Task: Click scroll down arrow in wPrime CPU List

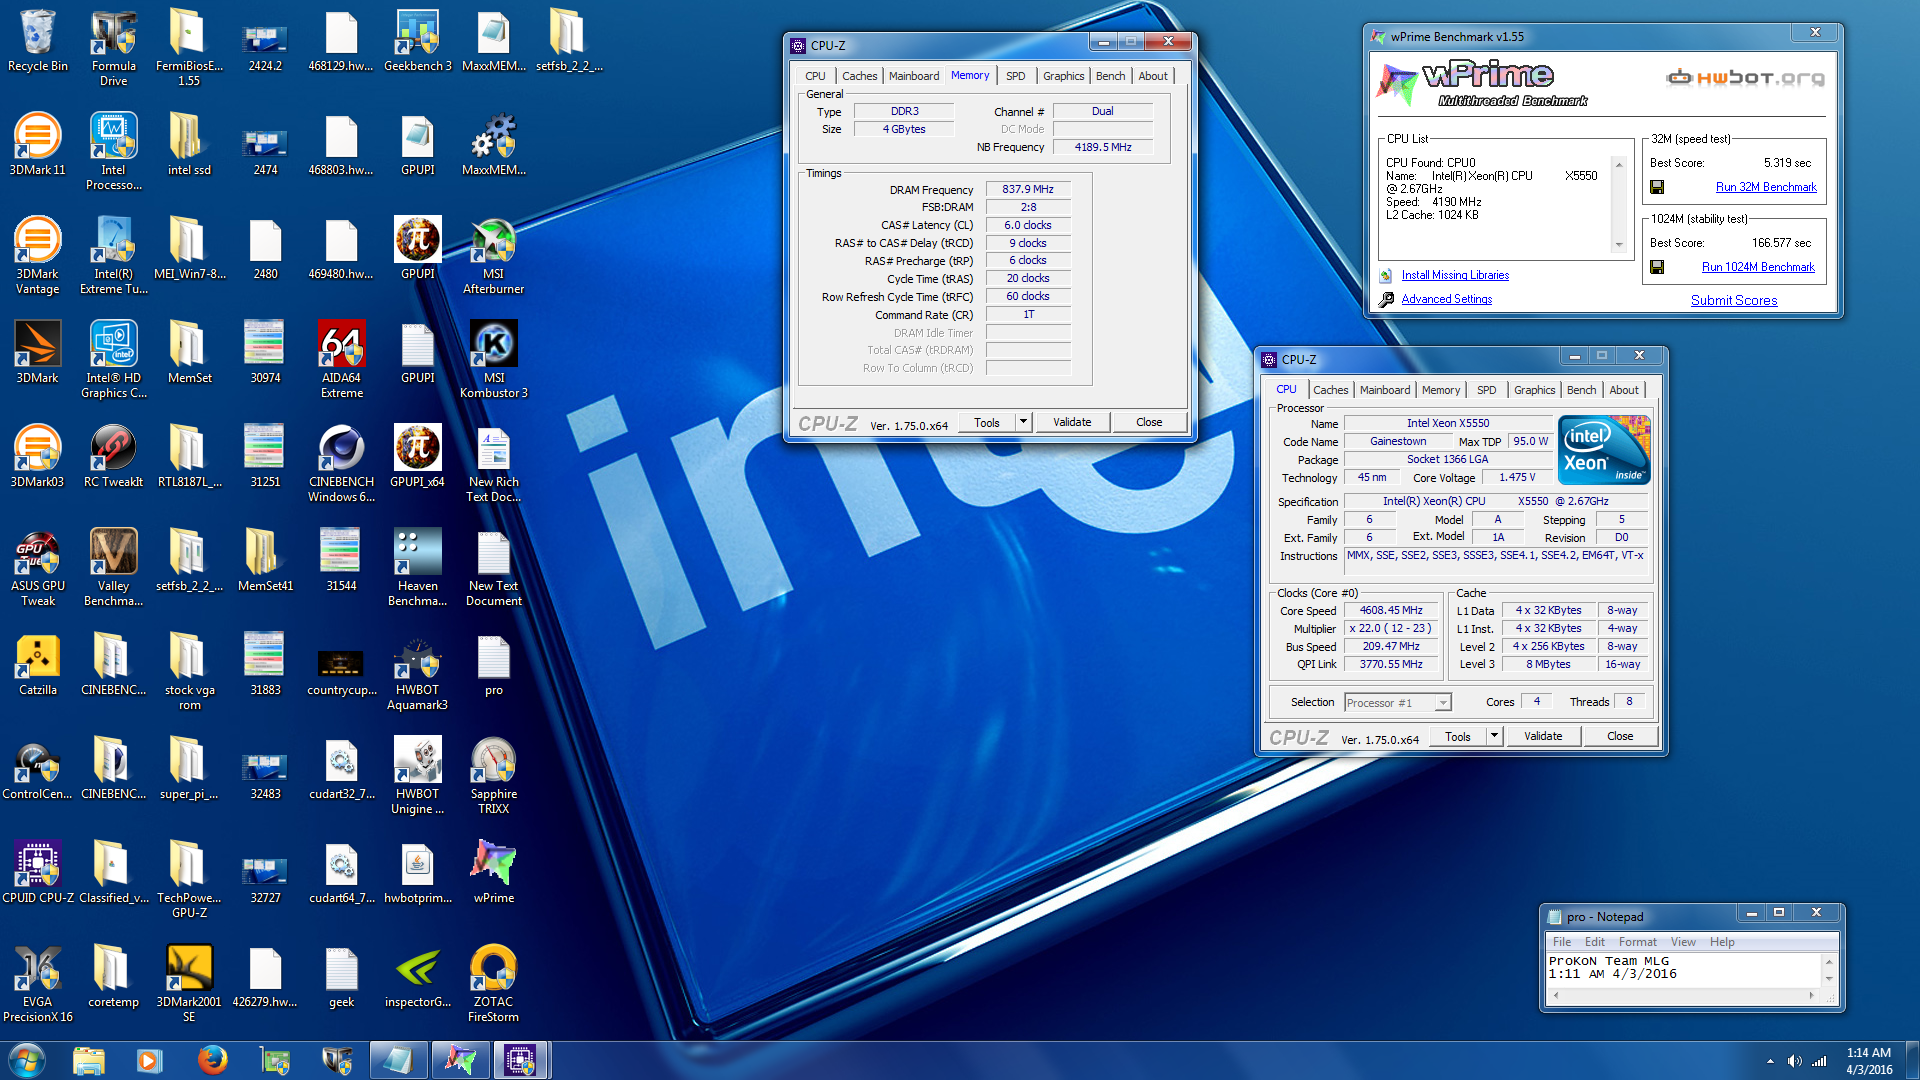Action: point(1619,245)
